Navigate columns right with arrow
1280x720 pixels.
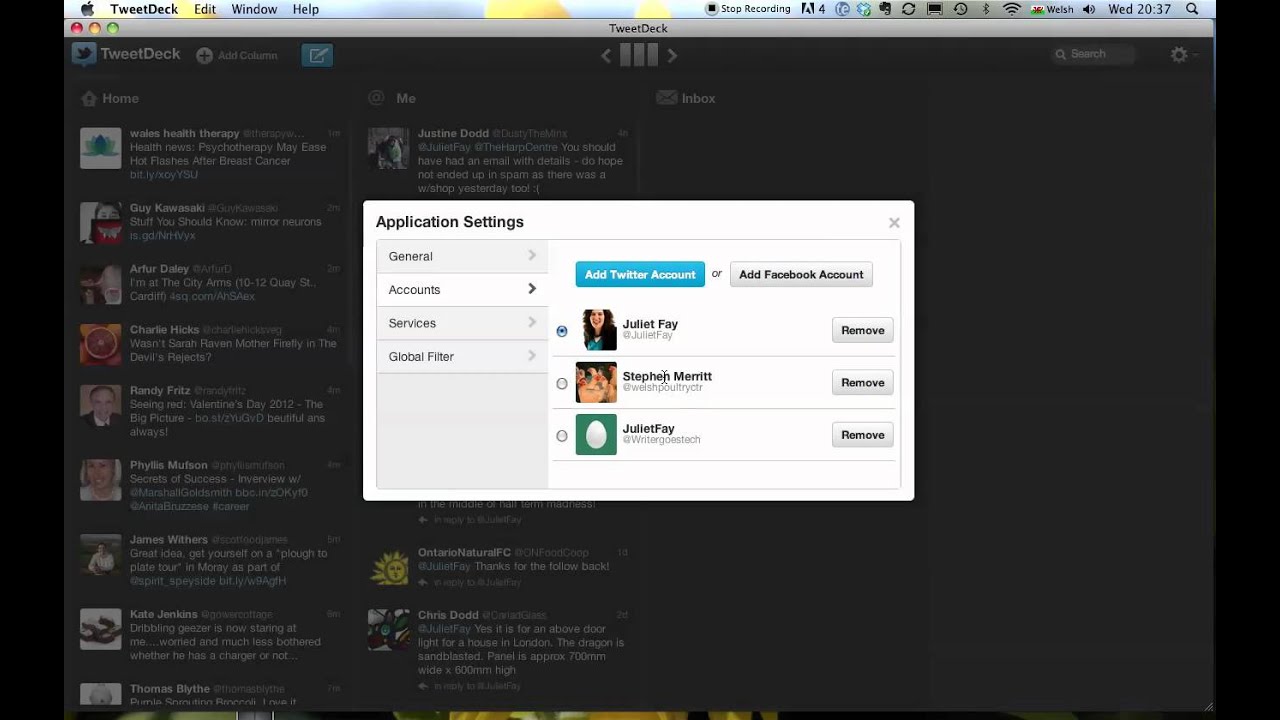pyautogui.click(x=672, y=56)
